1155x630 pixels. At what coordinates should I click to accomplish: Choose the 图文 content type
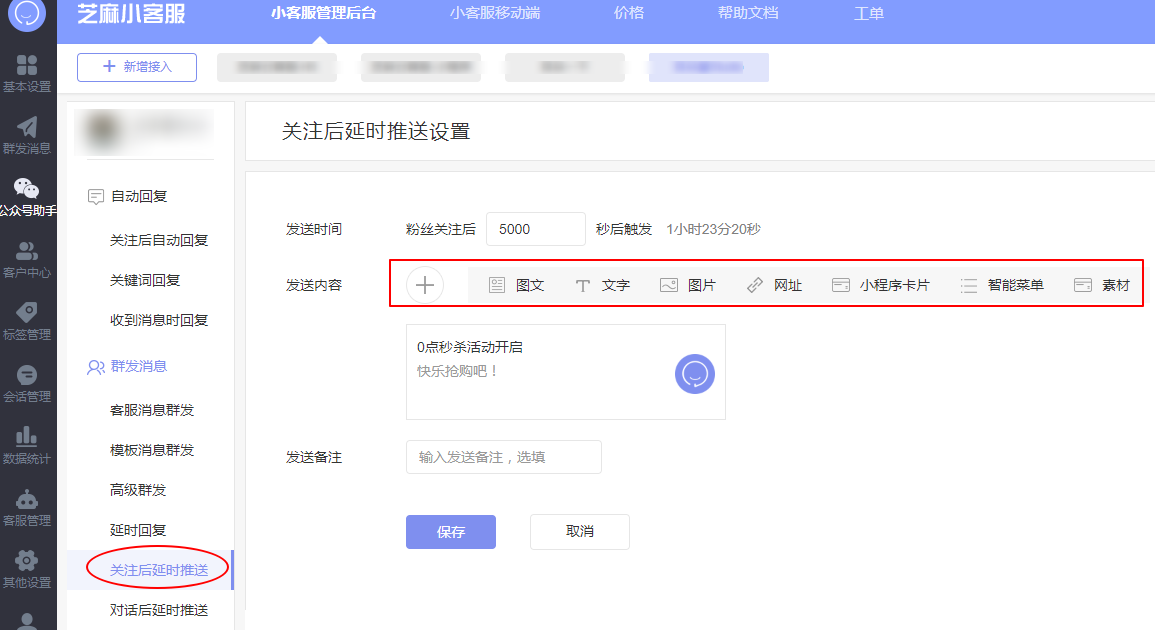coord(516,285)
